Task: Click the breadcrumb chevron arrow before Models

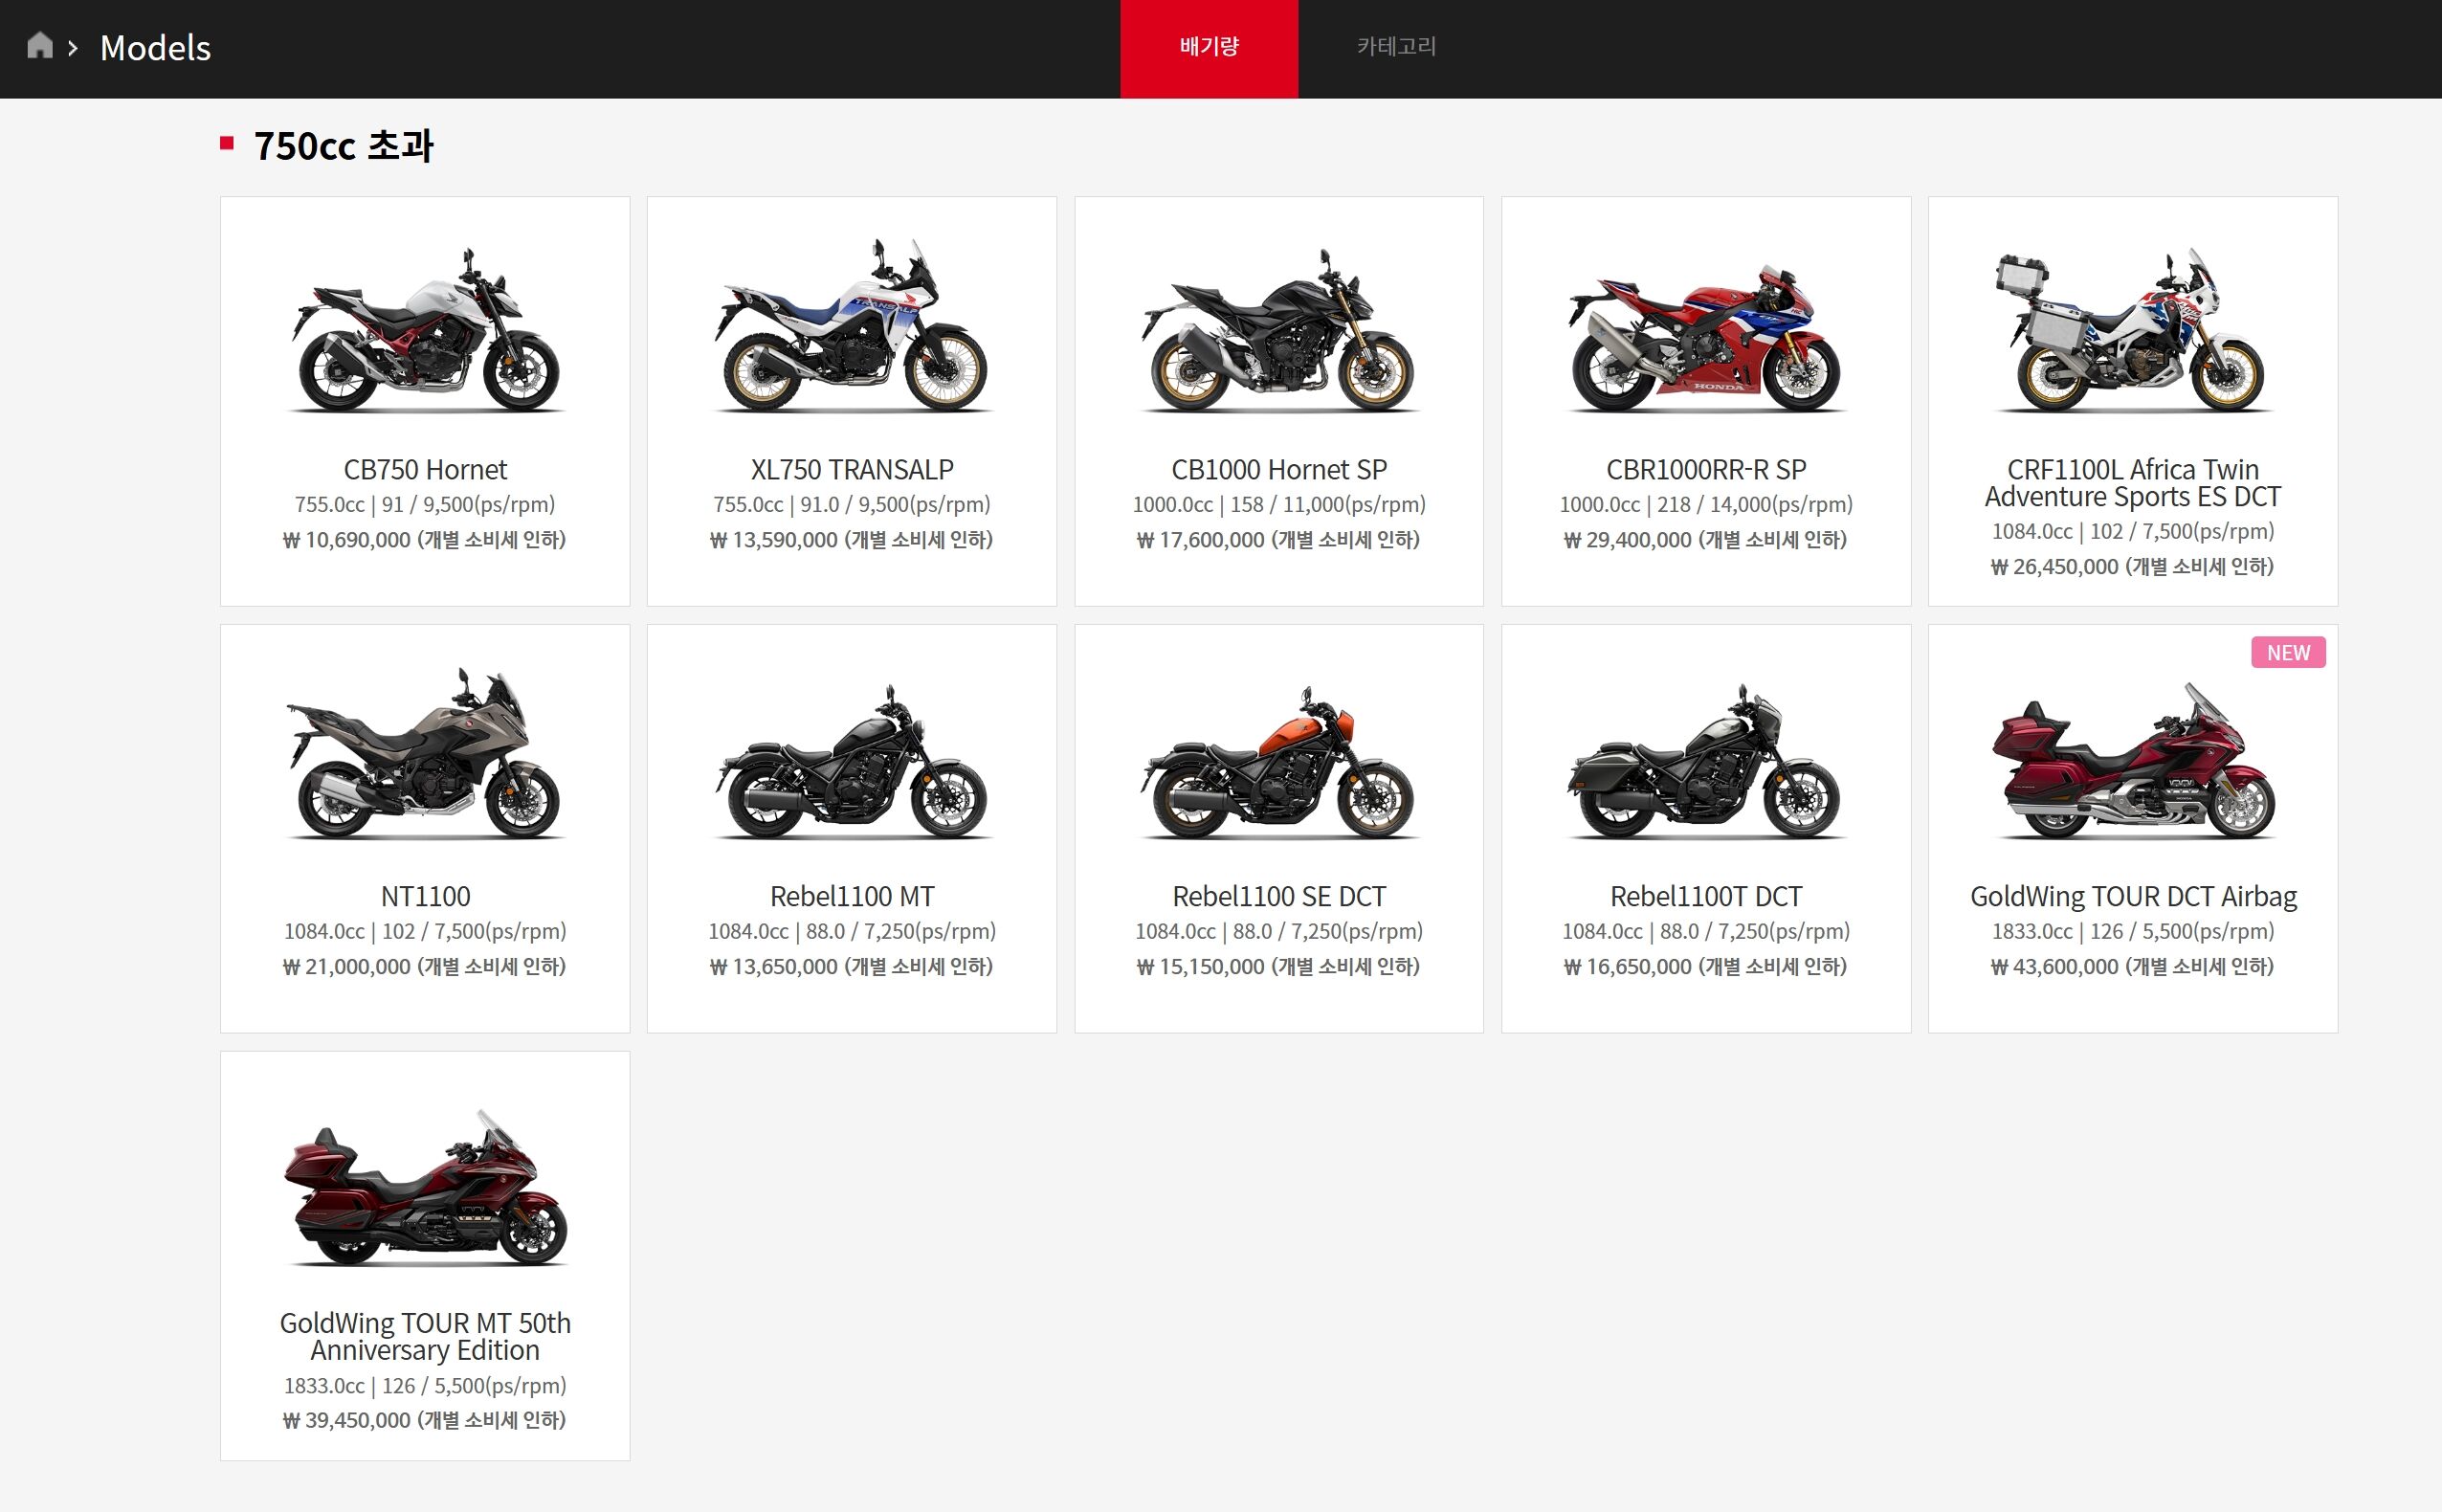Action: pyautogui.click(x=72, y=48)
